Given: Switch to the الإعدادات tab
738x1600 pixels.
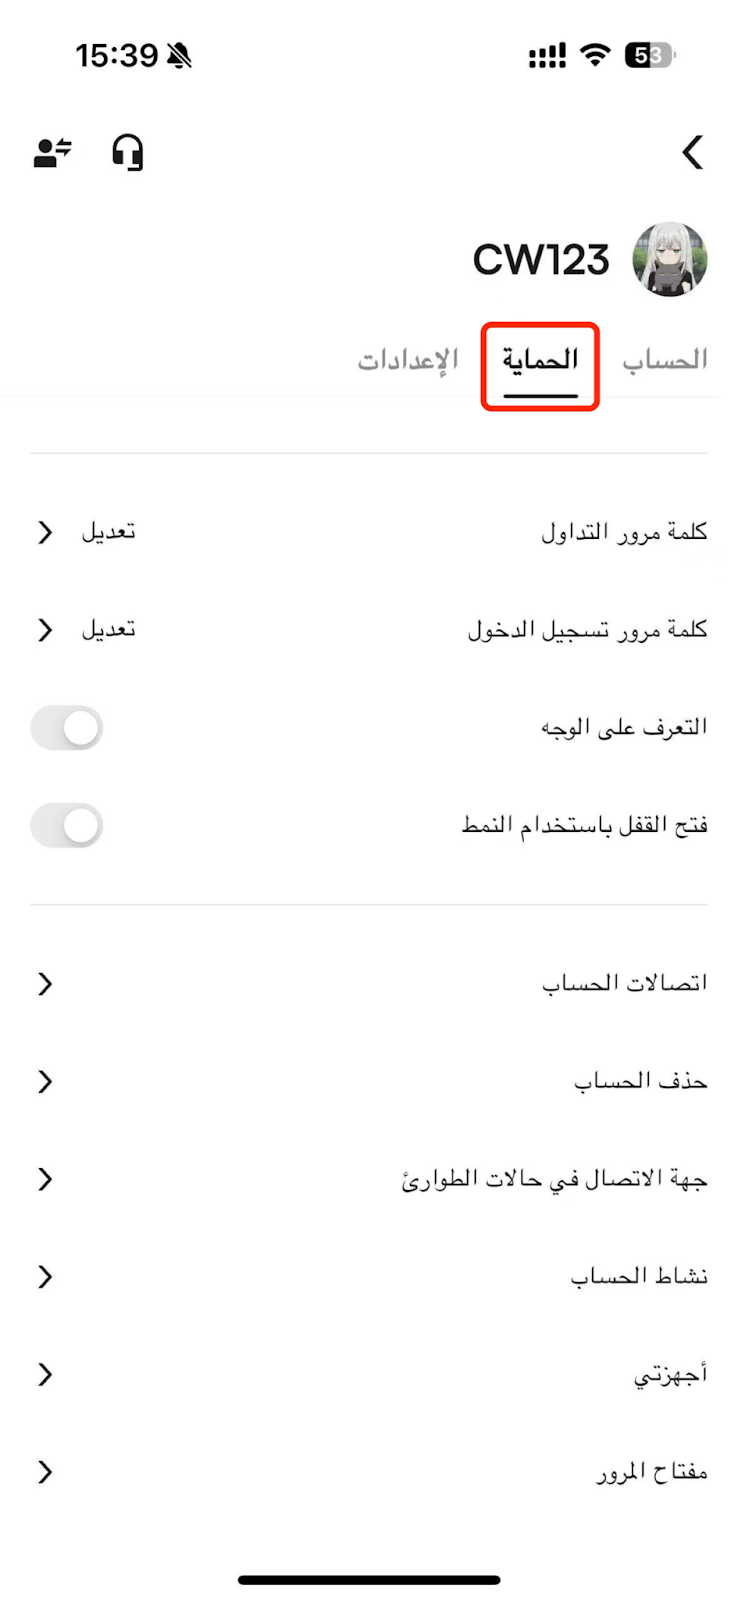Looking at the screenshot, I should point(408,360).
